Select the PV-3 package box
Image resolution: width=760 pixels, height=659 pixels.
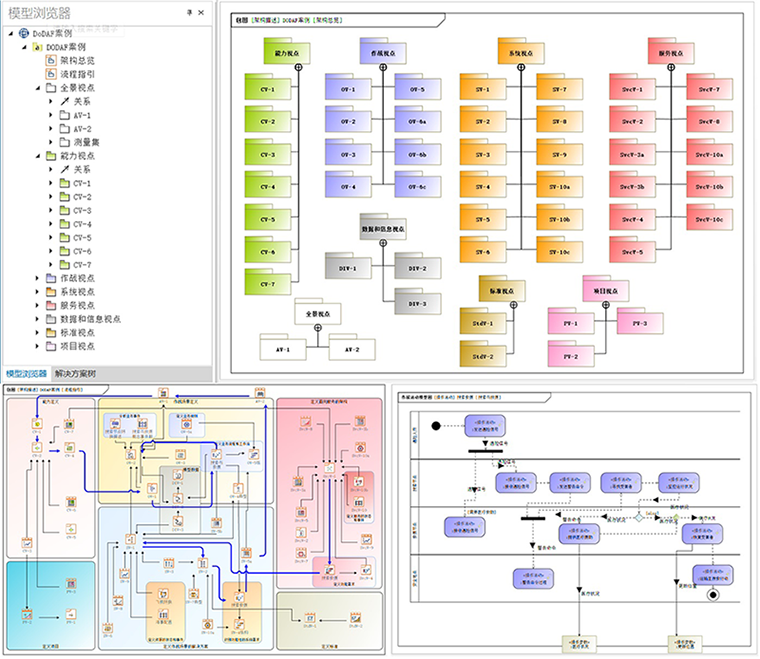pos(639,323)
